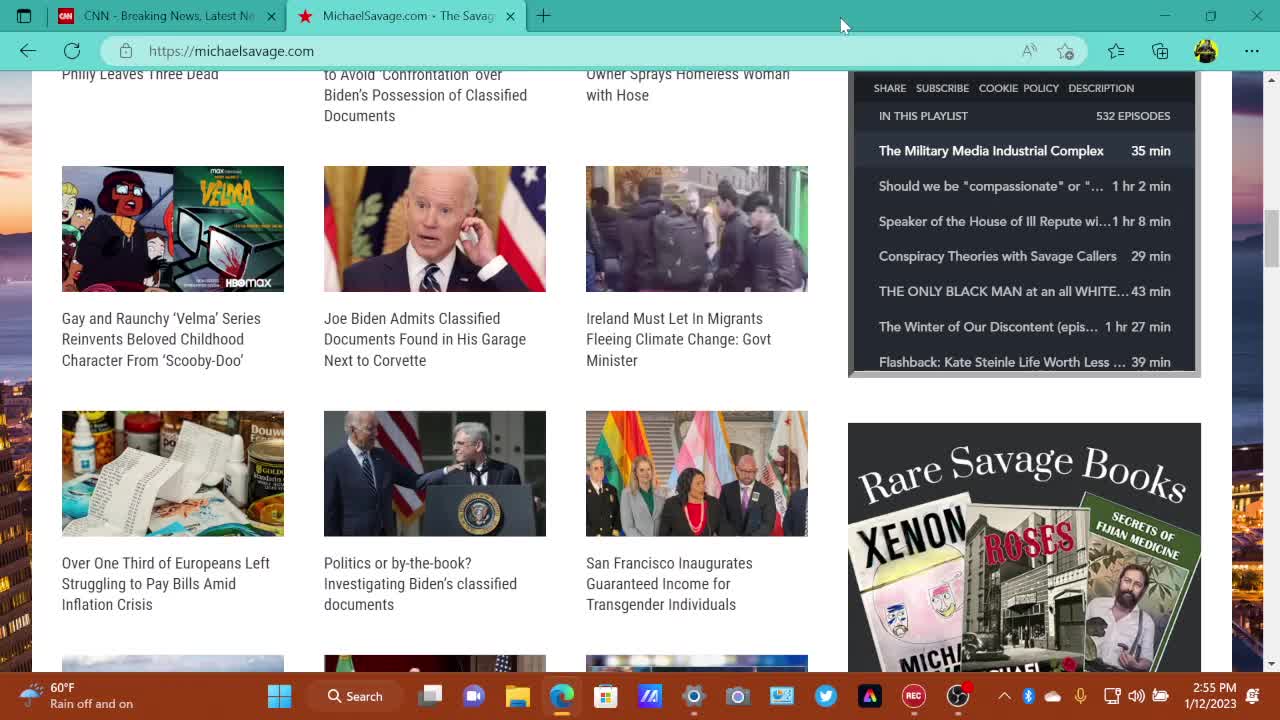Show the podcast Description
Viewport: 1280px width, 720px height.
pyautogui.click(x=1101, y=88)
